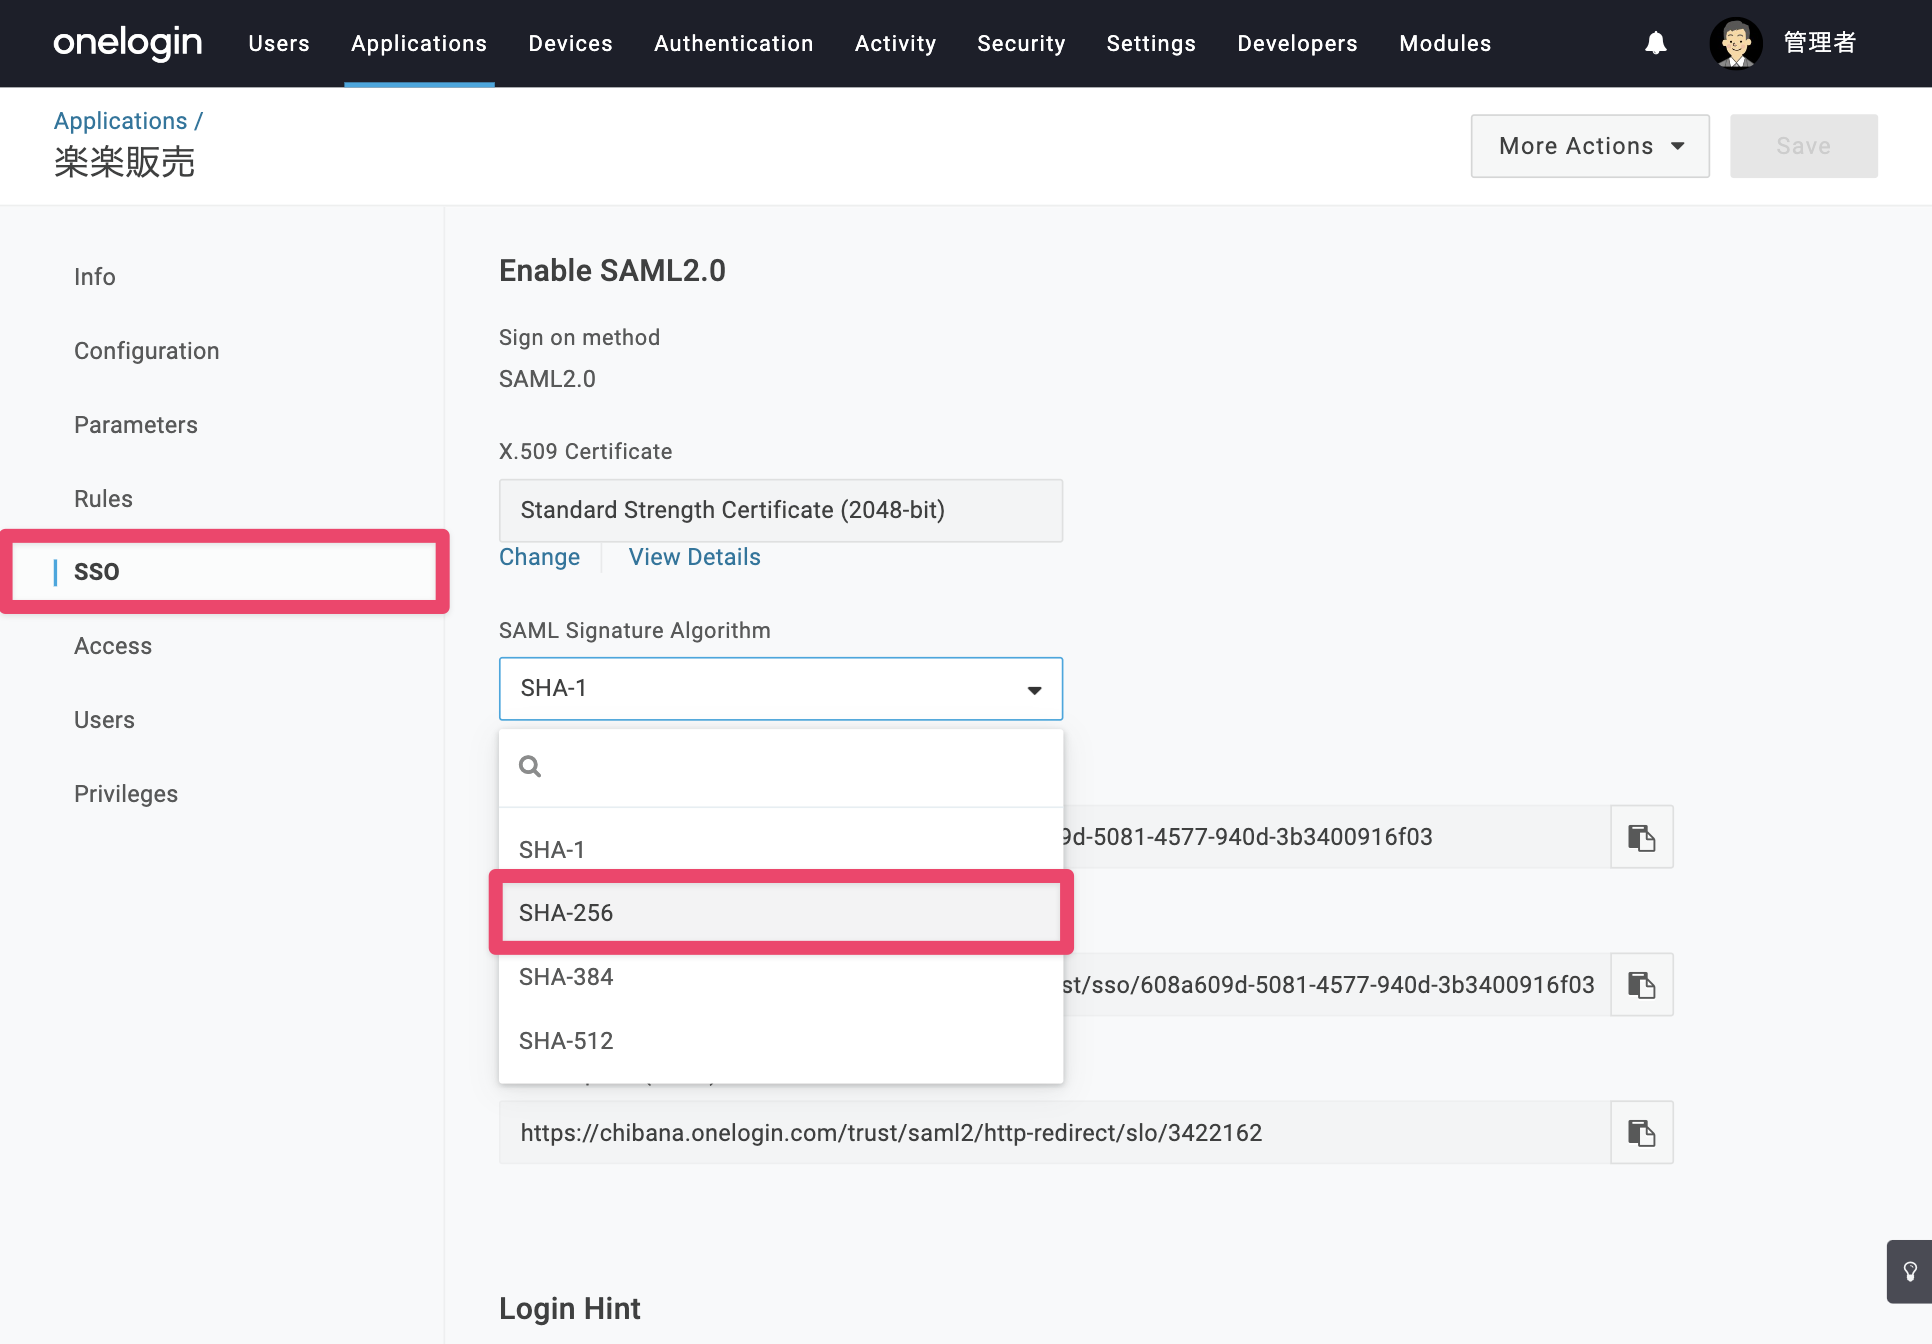Open the Devices menu
1932x1344 pixels.
click(x=570, y=43)
